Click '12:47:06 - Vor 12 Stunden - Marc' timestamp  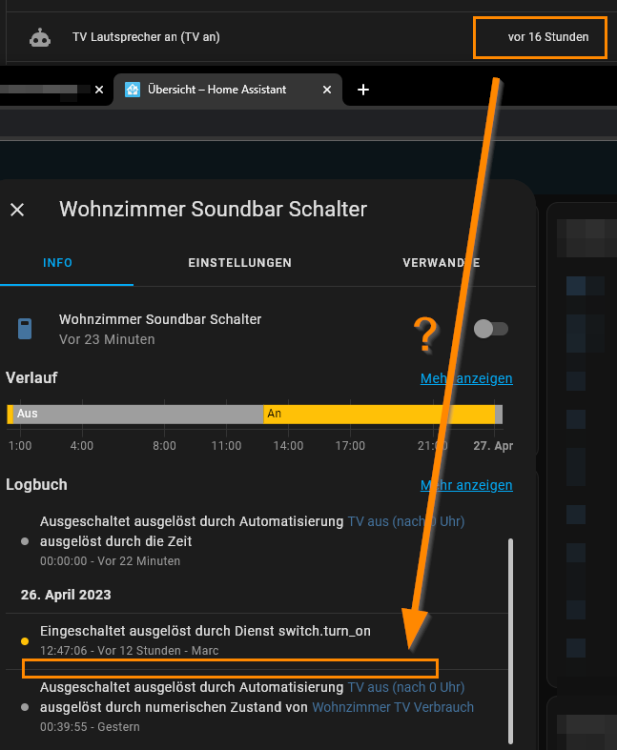click(129, 651)
